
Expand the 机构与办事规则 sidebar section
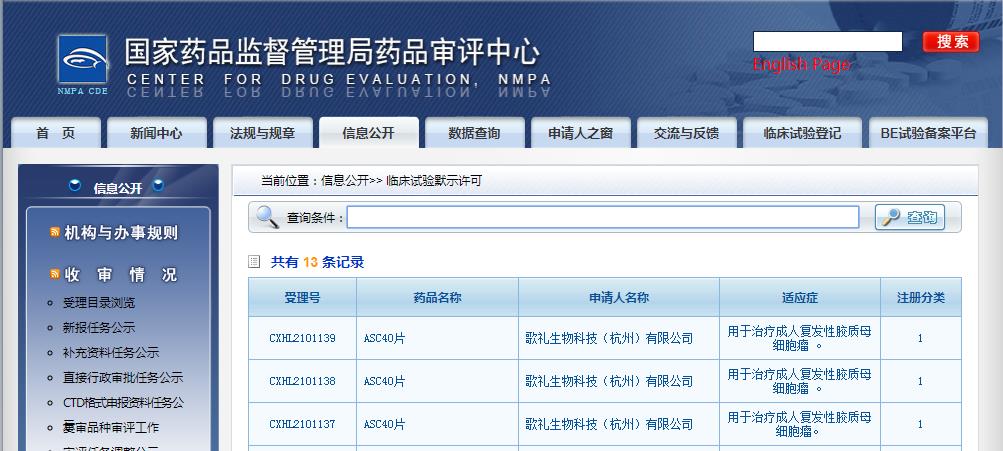point(121,233)
